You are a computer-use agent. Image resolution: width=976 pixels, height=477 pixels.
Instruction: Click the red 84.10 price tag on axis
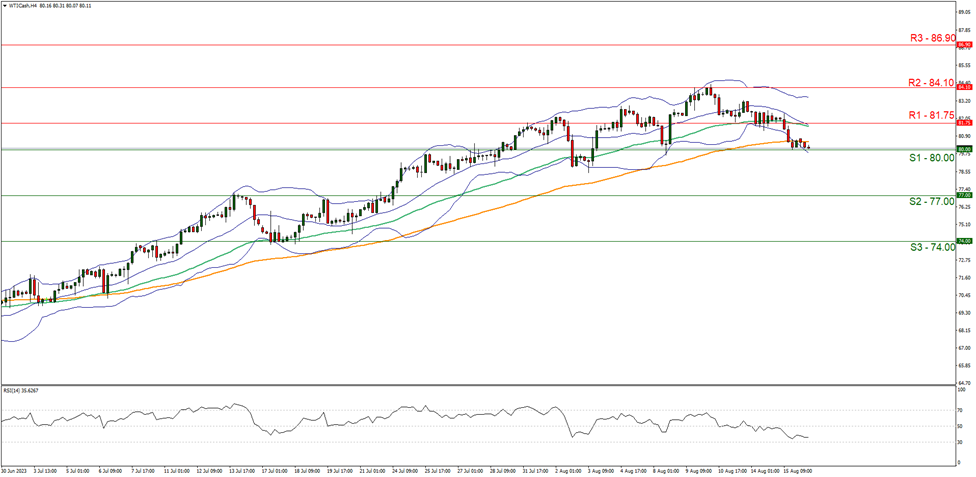(963, 87)
